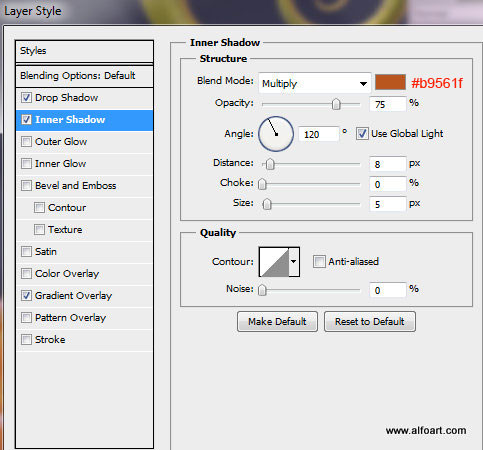The width and height of the screenshot is (483, 450).
Task: Click the Noise slider handle
Action: 263,290
